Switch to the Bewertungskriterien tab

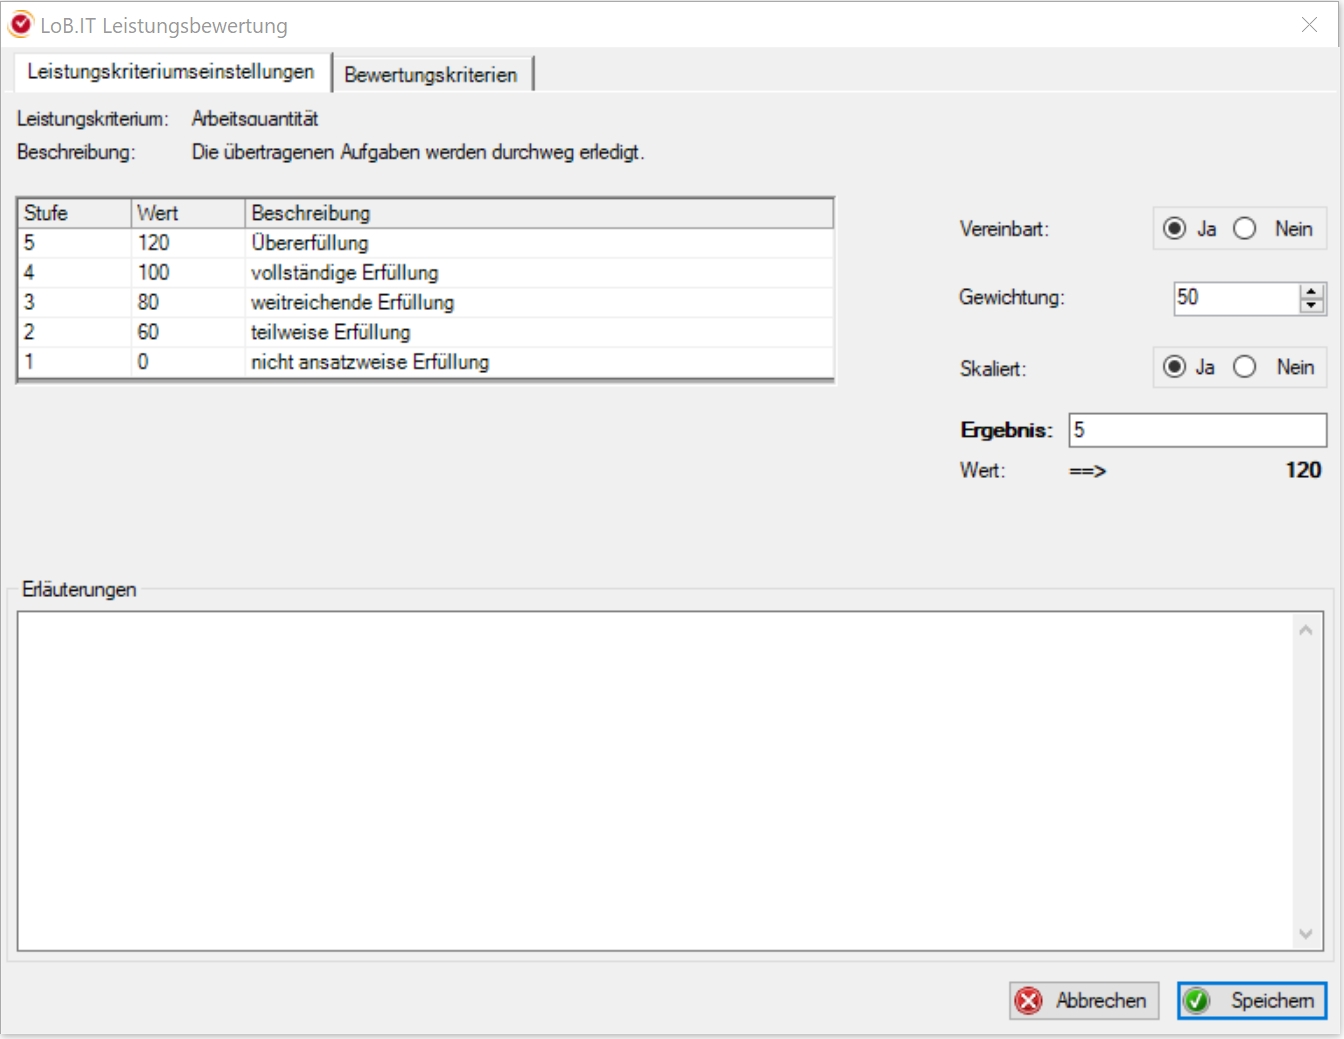[431, 74]
